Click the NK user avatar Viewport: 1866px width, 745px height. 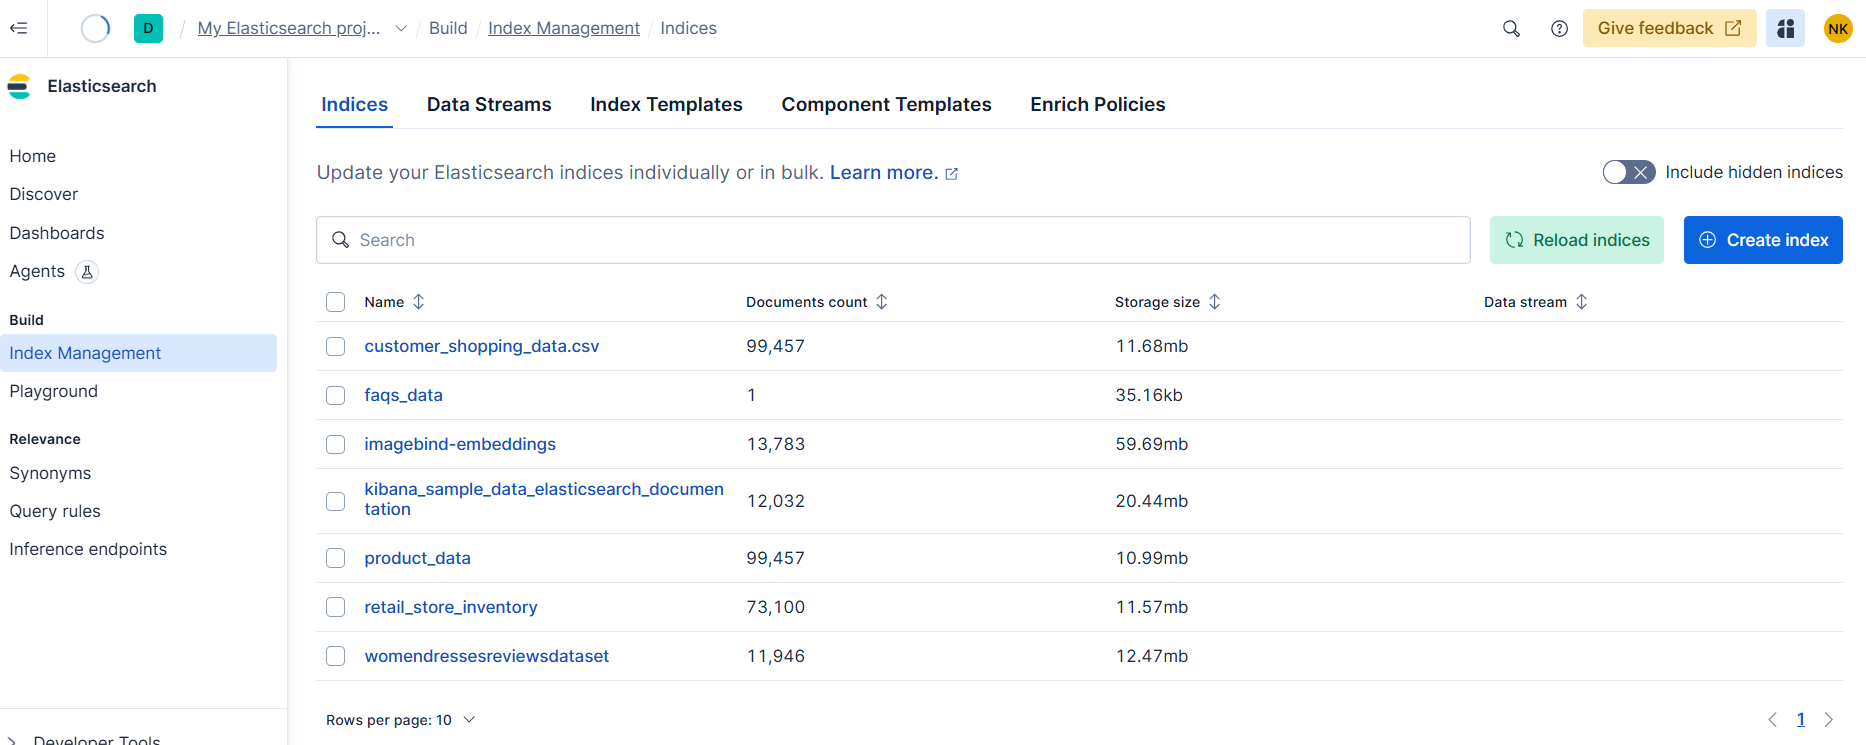tap(1838, 29)
